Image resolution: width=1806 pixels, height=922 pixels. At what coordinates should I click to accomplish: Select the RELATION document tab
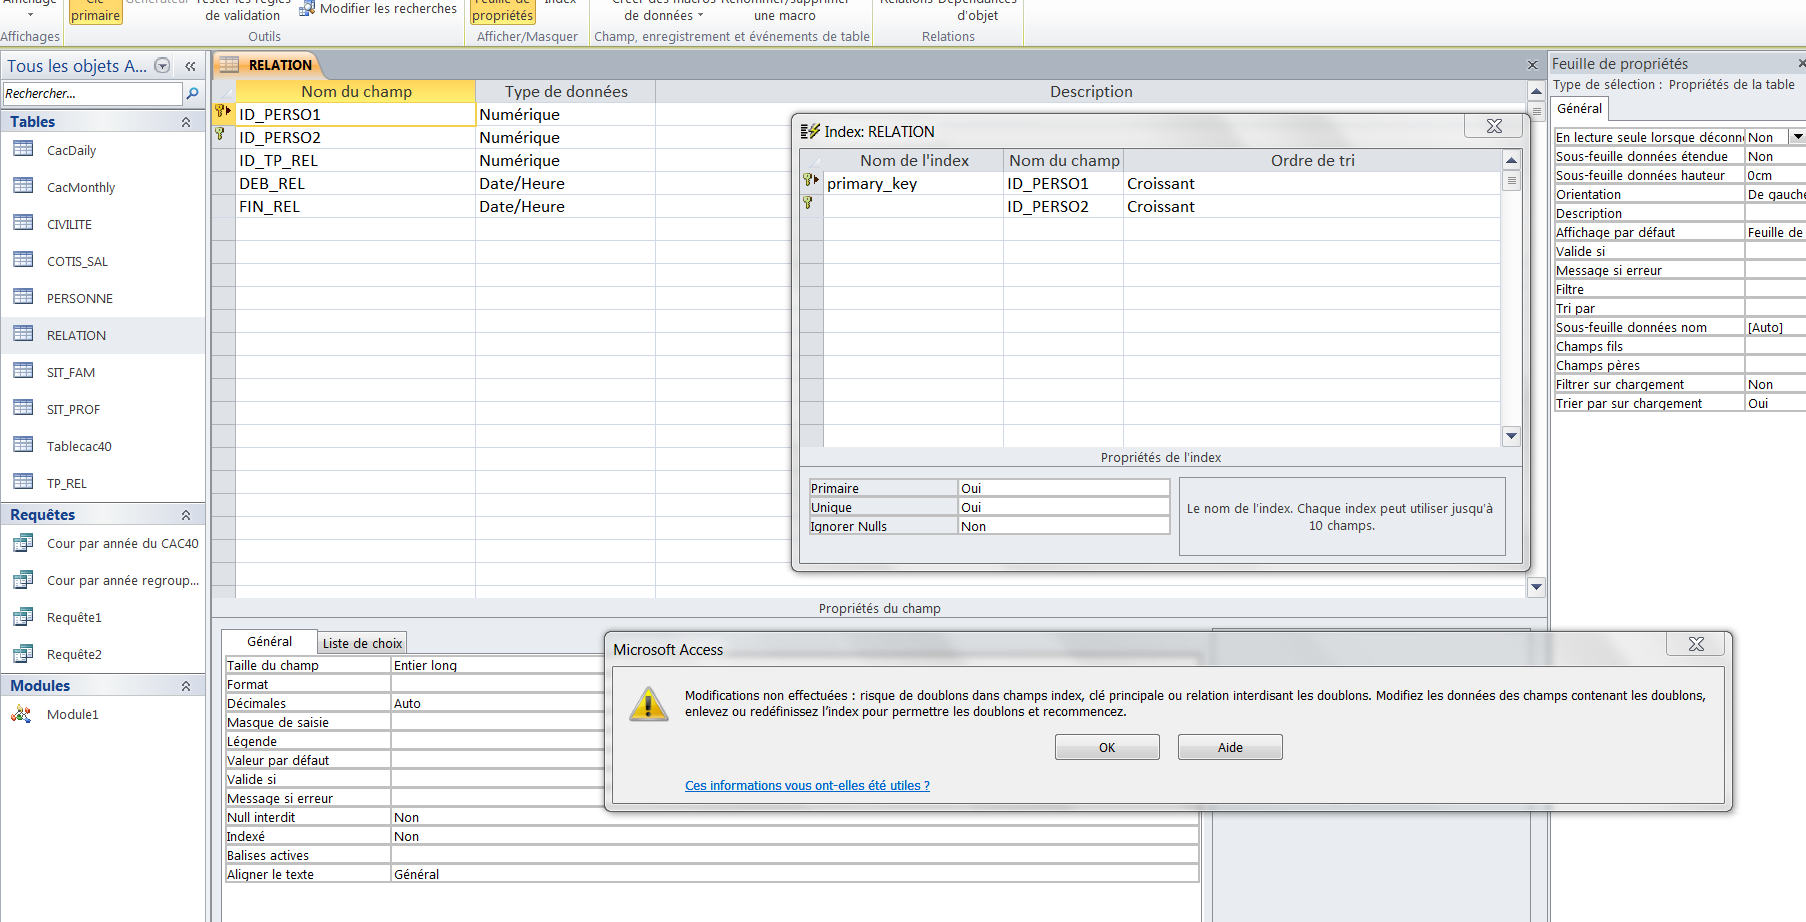[x=268, y=65]
